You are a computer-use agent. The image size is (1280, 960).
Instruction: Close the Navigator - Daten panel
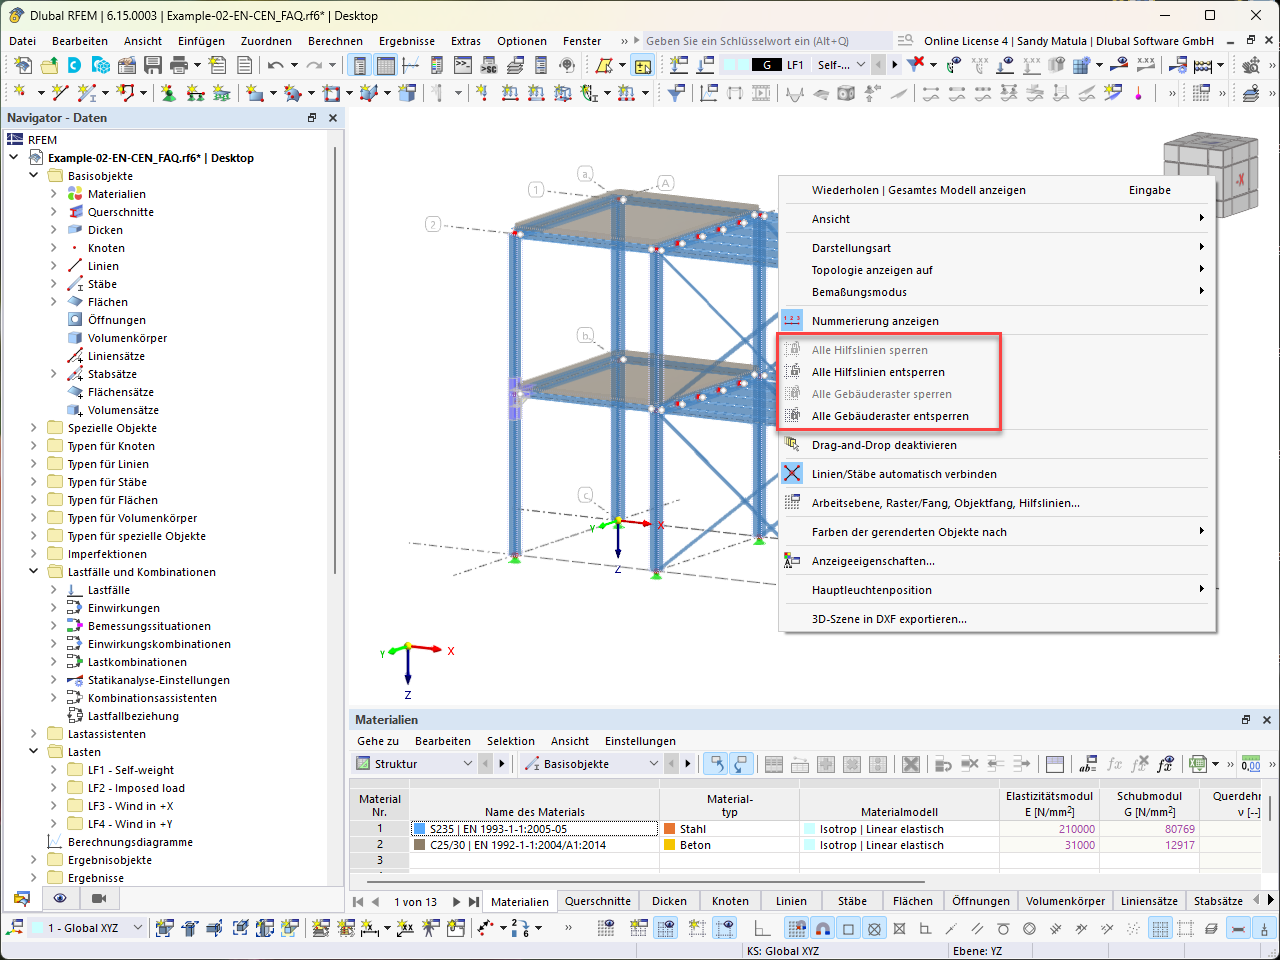(x=333, y=118)
